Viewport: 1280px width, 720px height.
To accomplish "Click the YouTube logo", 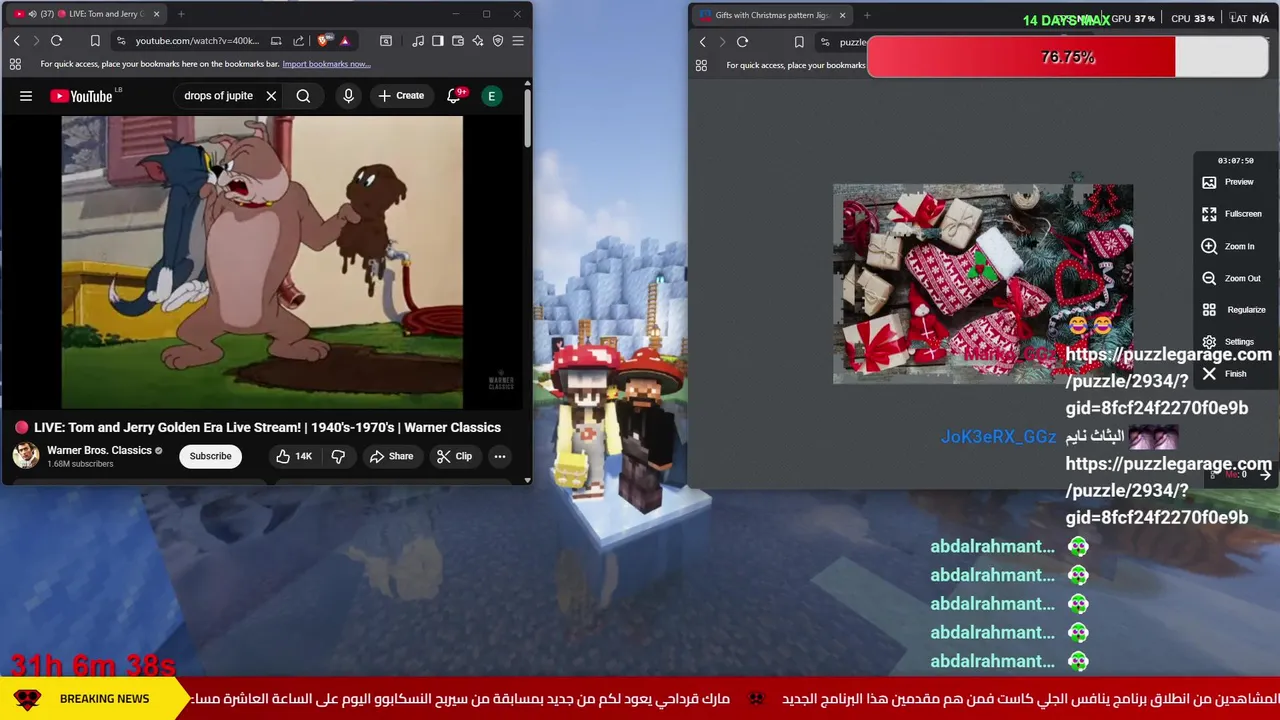I will point(82,96).
